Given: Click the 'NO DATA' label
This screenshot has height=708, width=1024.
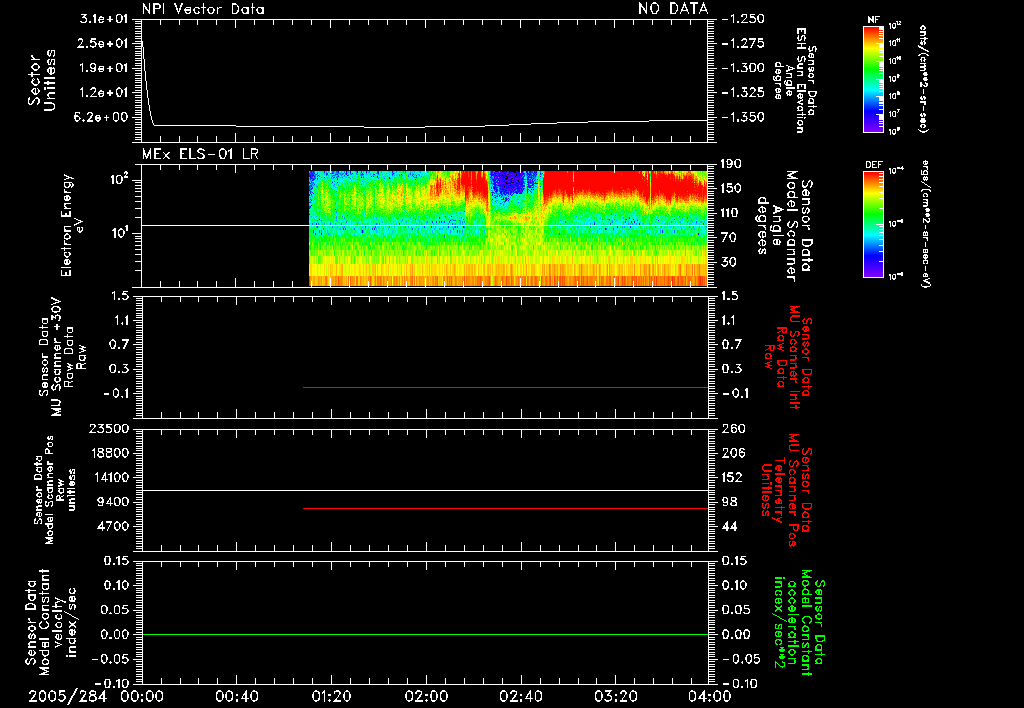Looking at the screenshot, I should point(673,9).
